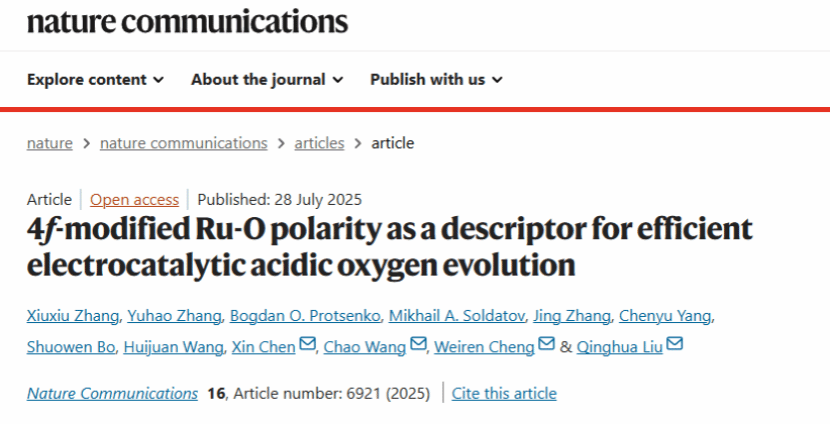Click the nature communications logo
Image resolution: width=830 pixels, height=424 pixels.
[x=187, y=22]
